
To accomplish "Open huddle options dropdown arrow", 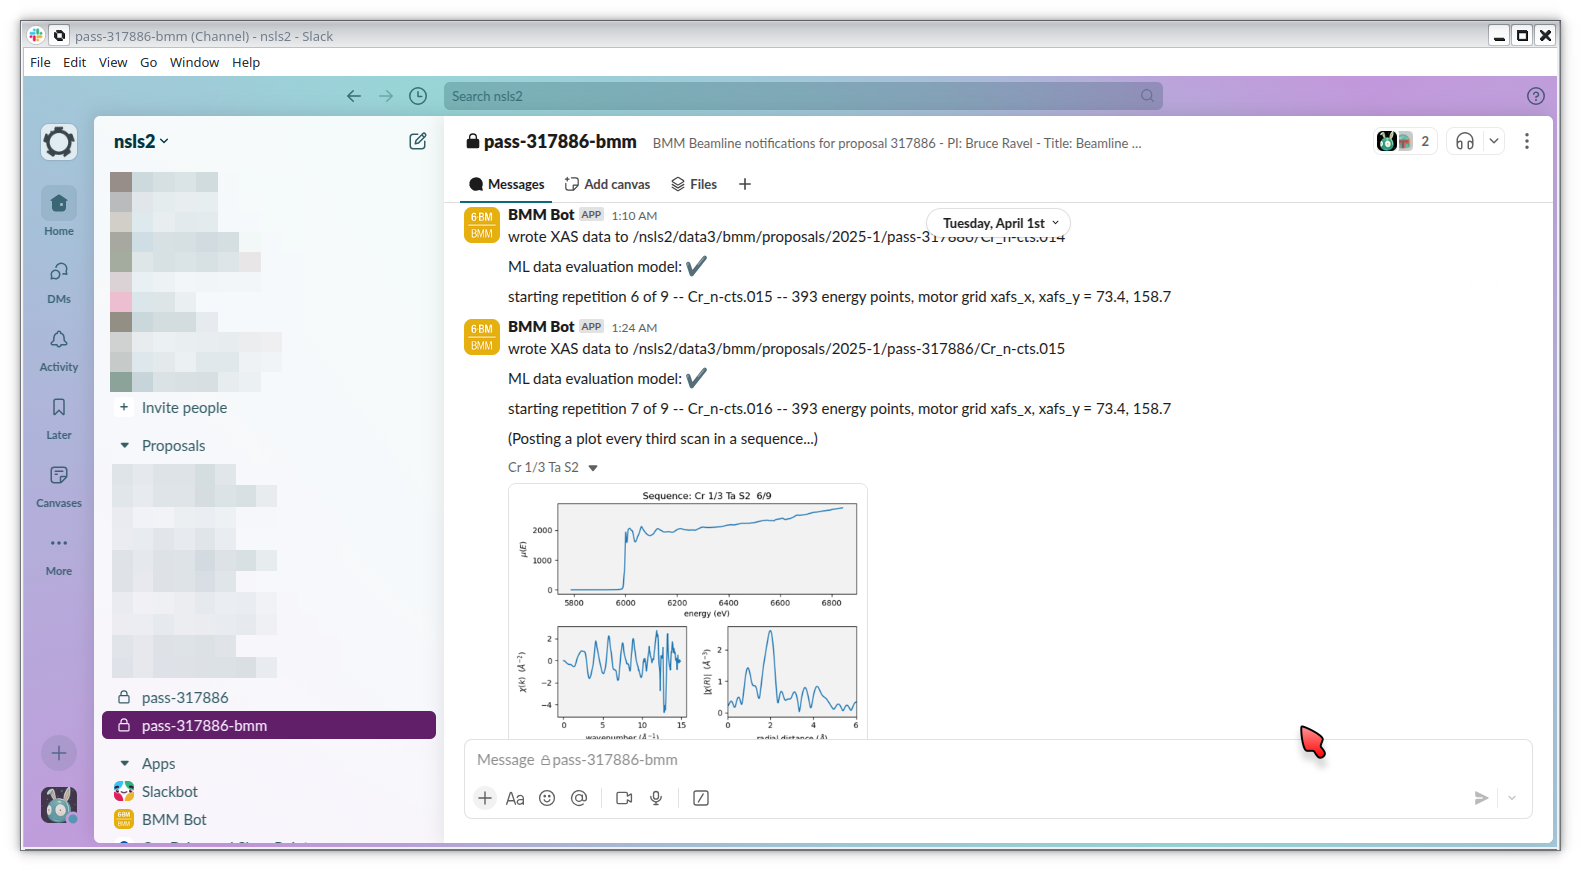I will coord(1494,141).
